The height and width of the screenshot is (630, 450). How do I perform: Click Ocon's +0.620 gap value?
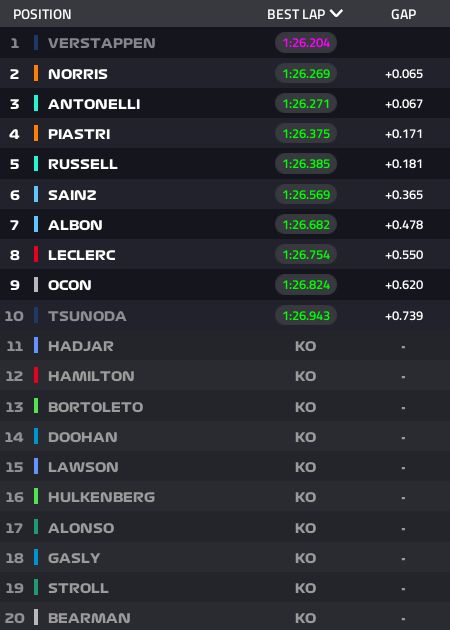404,285
